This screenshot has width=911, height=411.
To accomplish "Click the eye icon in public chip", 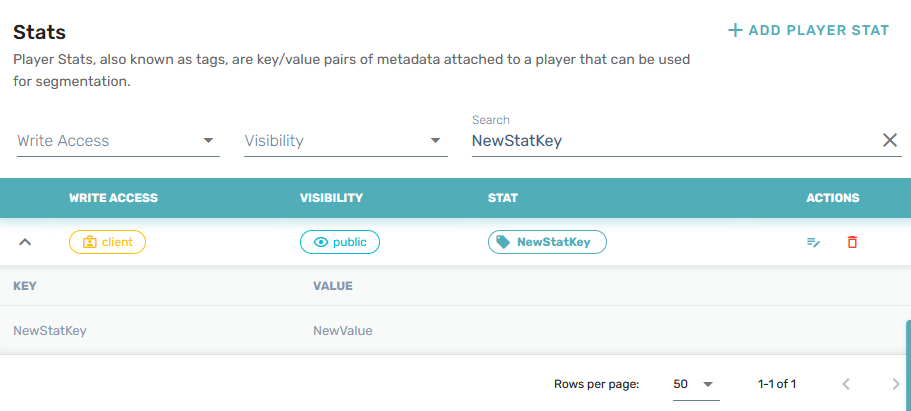I will (x=321, y=242).
